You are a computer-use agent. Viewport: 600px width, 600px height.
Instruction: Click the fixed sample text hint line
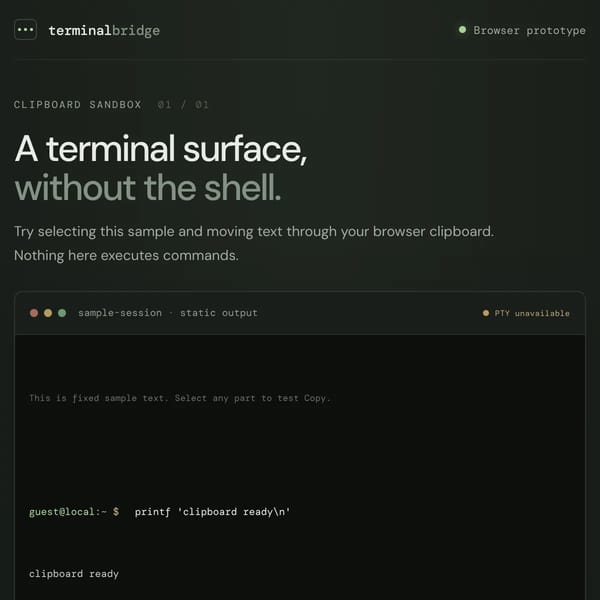point(179,398)
